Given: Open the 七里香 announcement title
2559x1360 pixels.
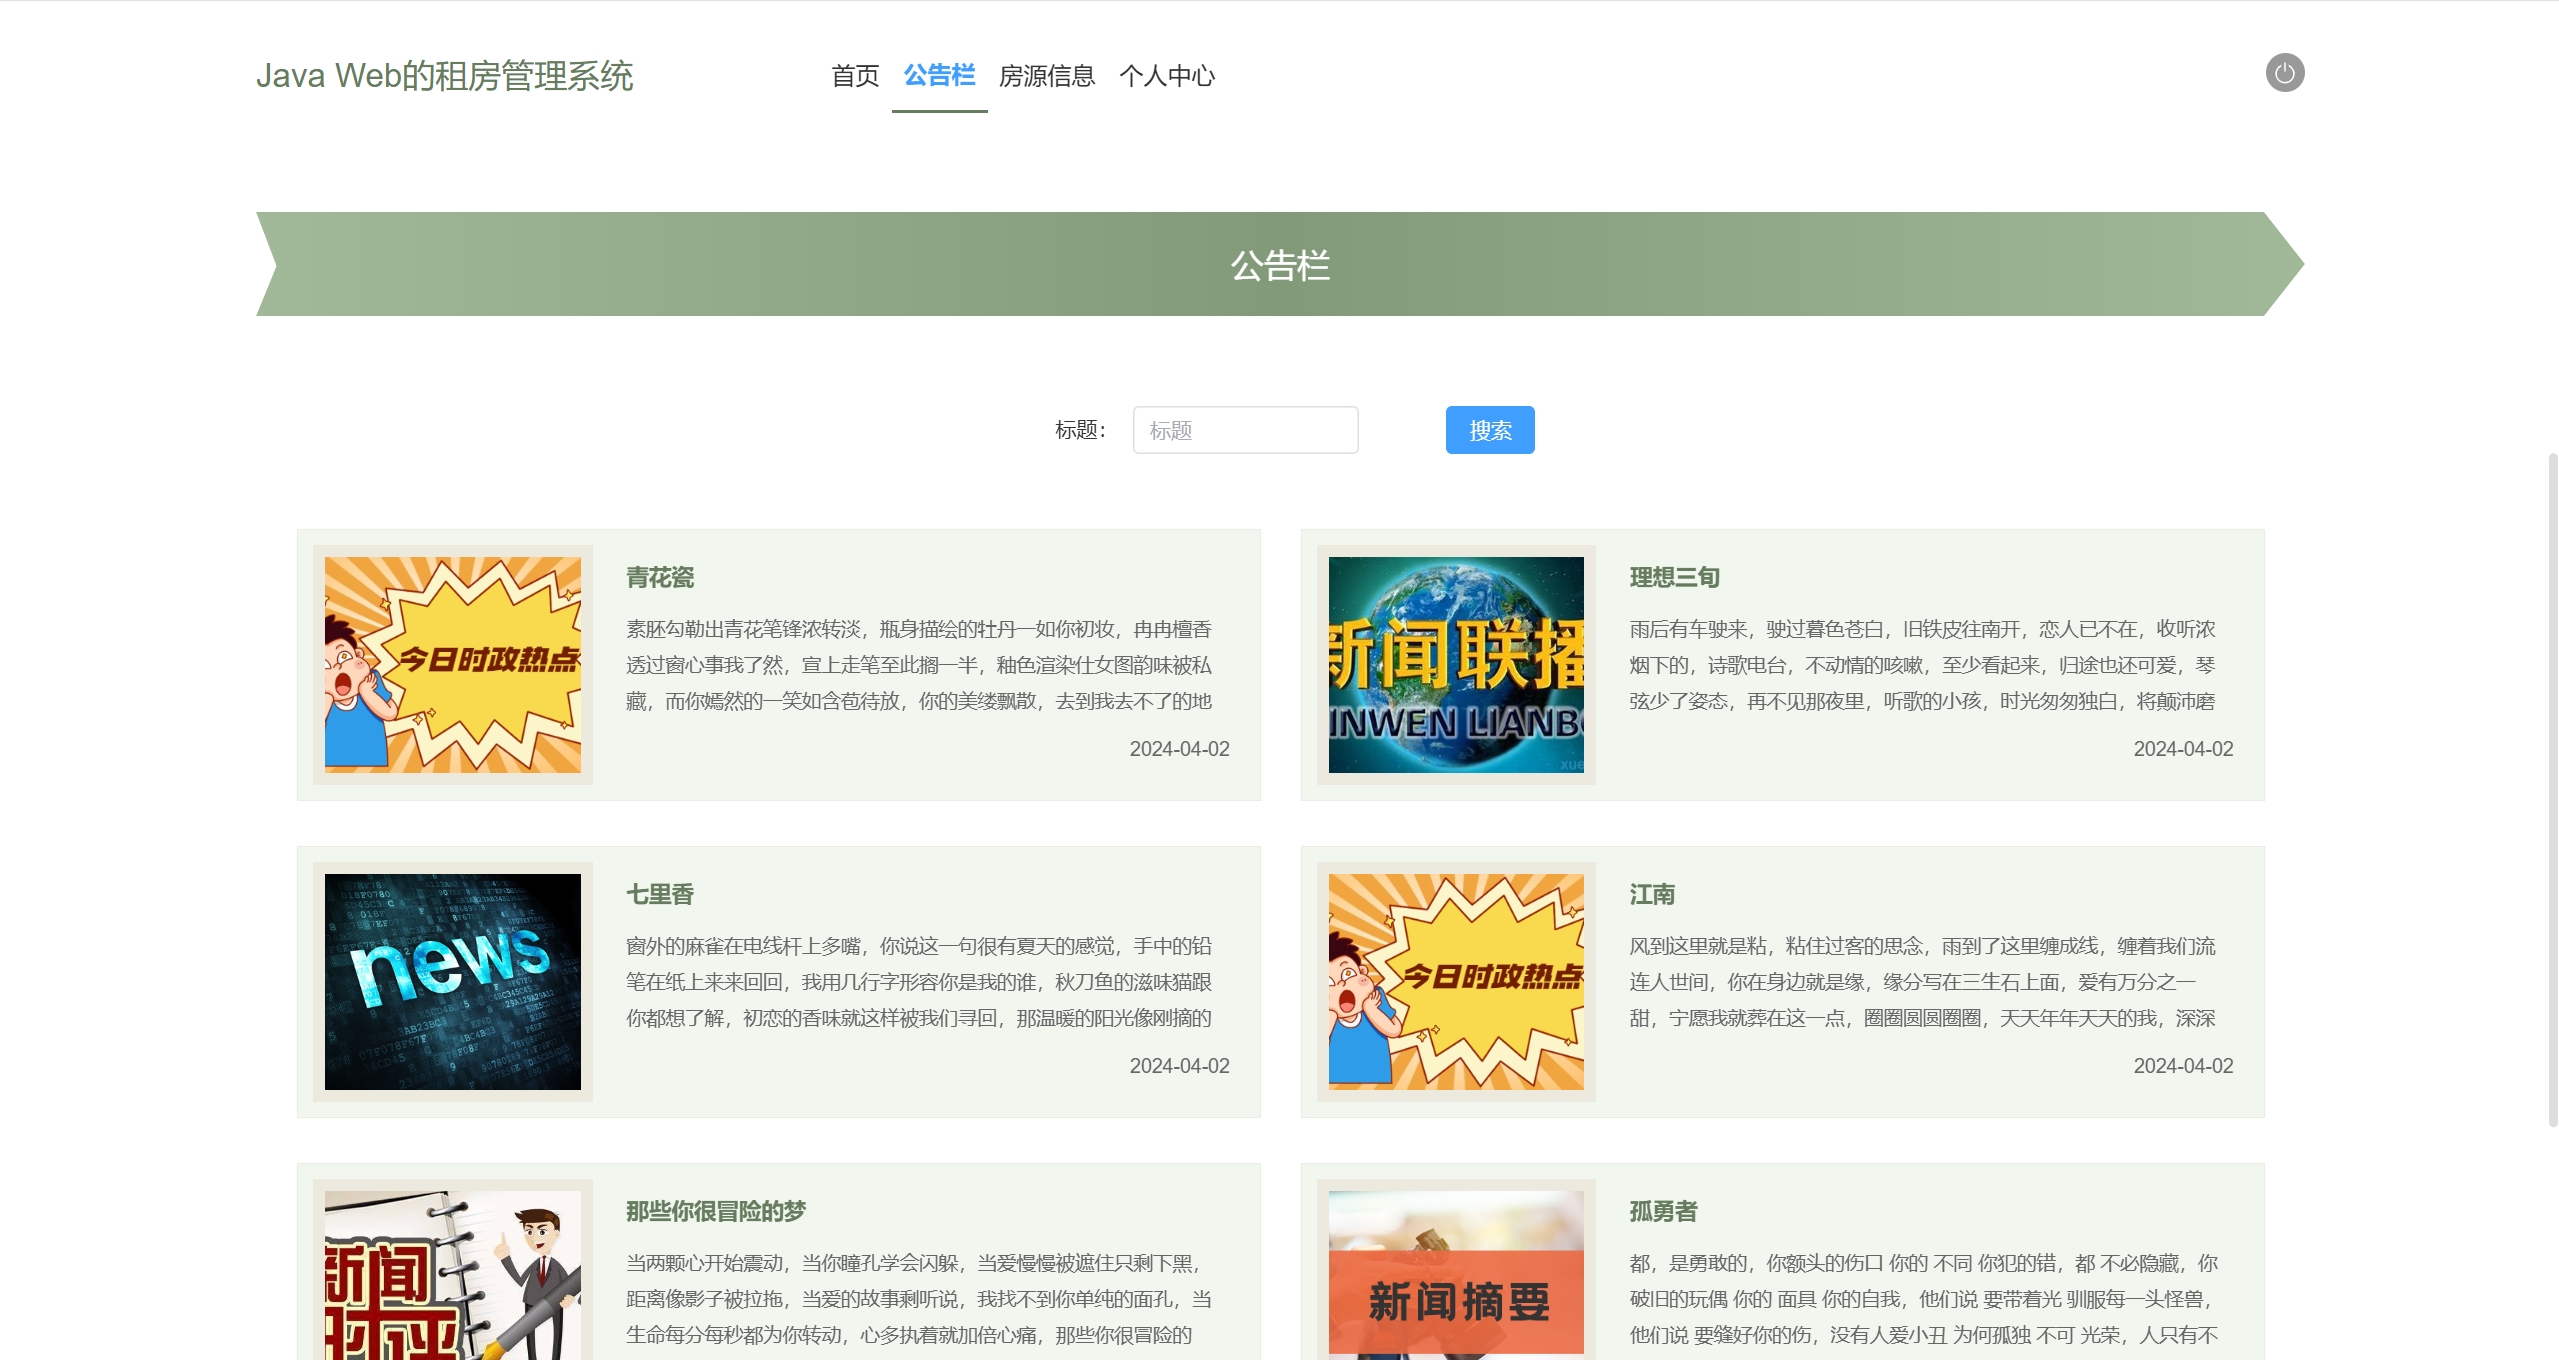Looking at the screenshot, I should coord(660,894).
